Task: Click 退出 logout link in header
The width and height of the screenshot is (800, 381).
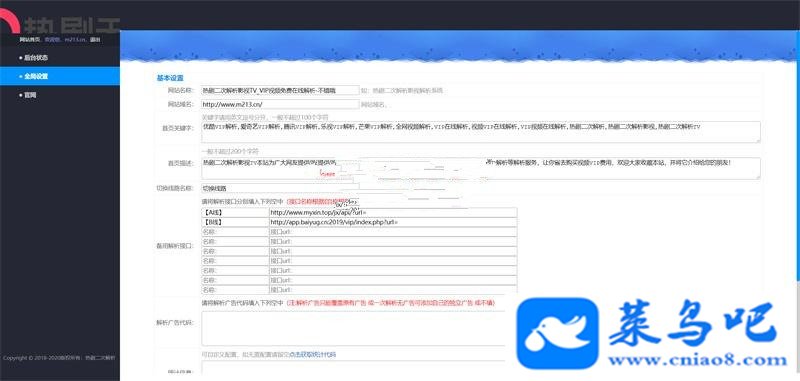Action: tap(95, 39)
